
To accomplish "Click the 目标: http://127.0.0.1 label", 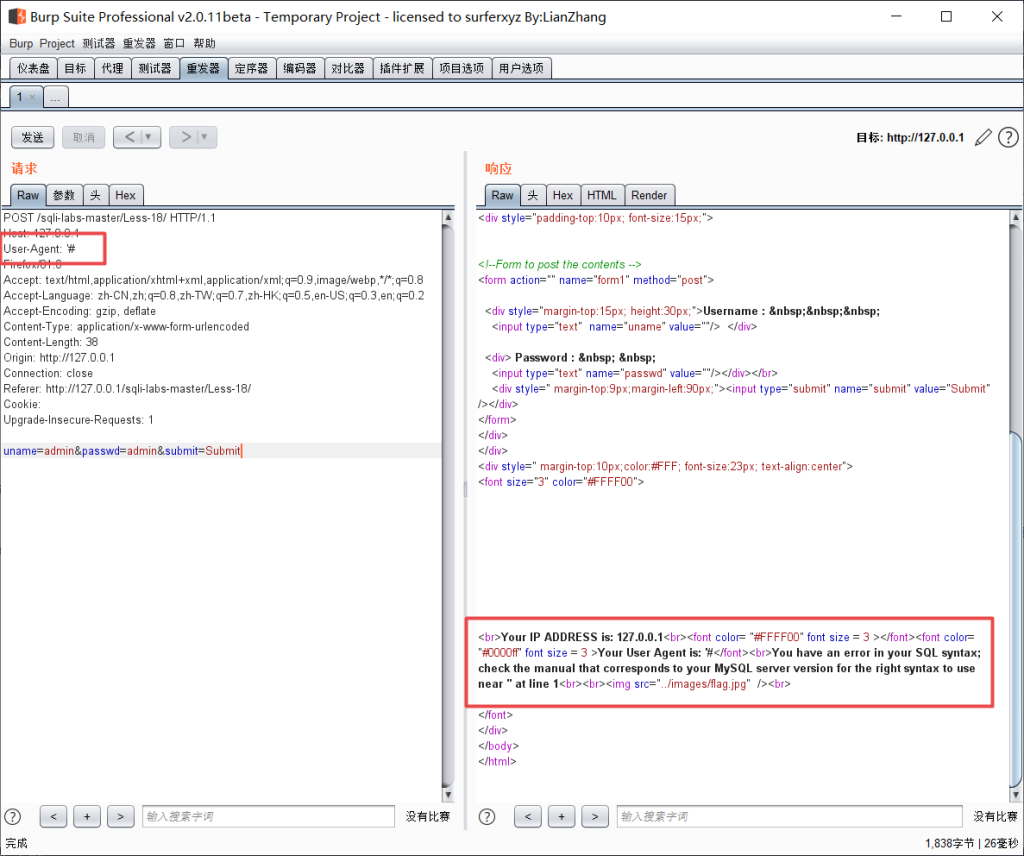I will (910, 137).
